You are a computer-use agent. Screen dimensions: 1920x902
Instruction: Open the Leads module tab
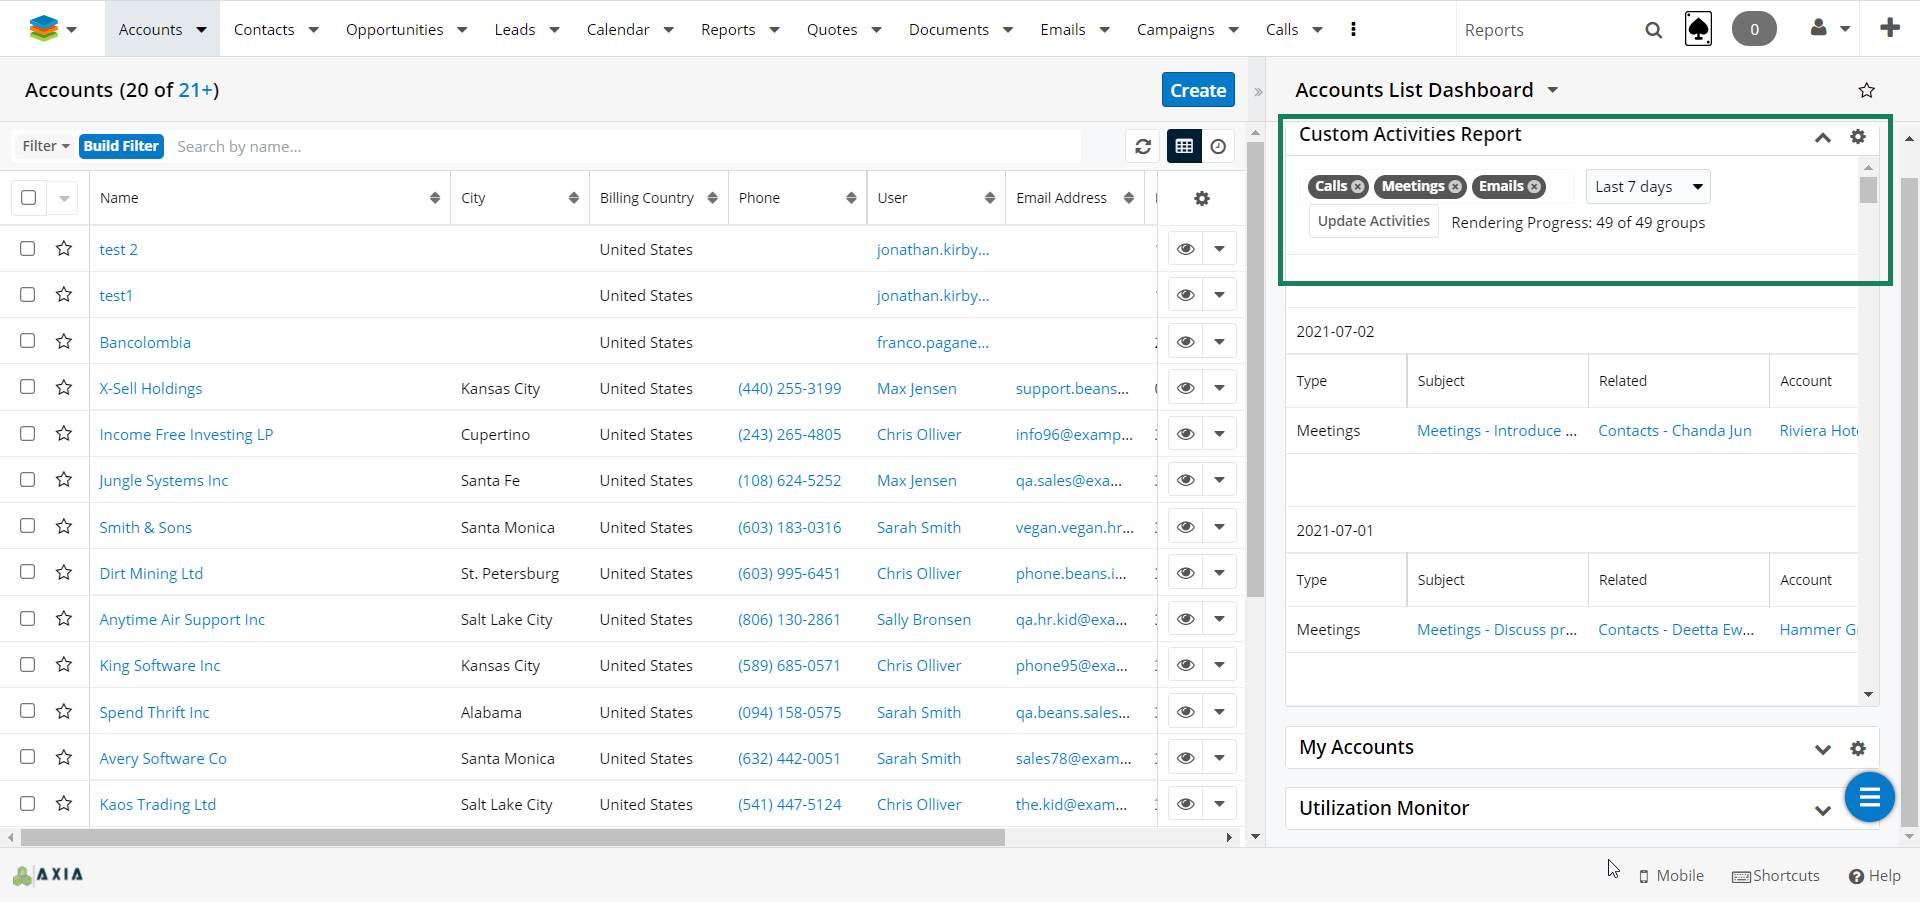[515, 30]
